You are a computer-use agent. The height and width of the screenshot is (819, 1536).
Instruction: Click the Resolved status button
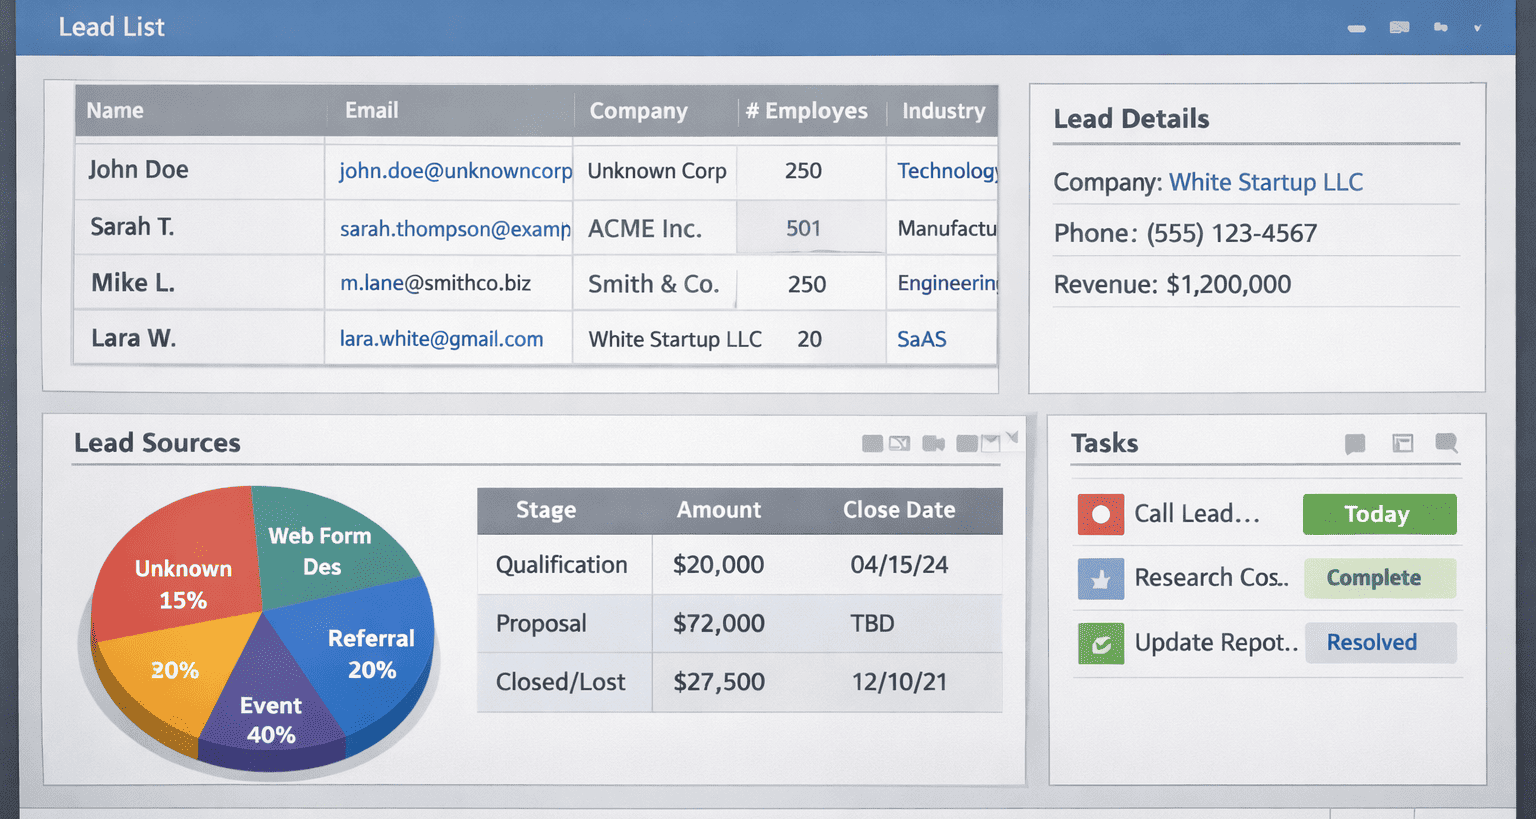click(1379, 642)
